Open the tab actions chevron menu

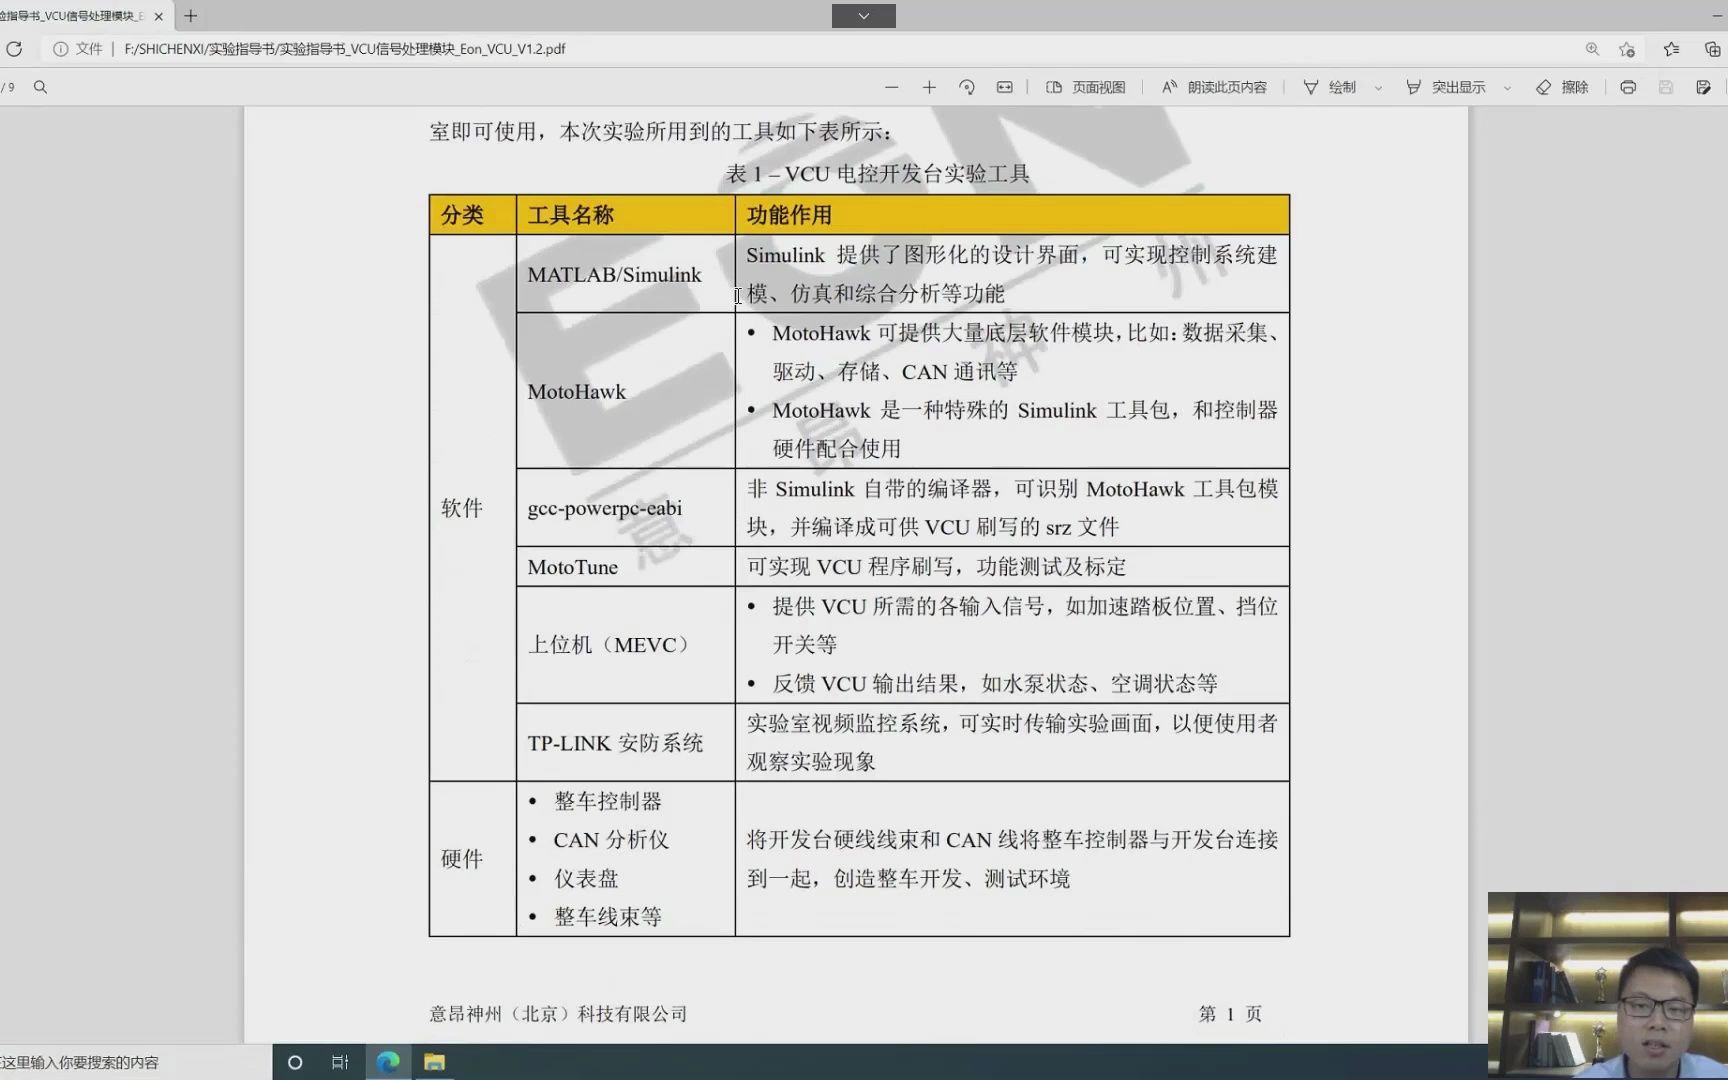(862, 15)
